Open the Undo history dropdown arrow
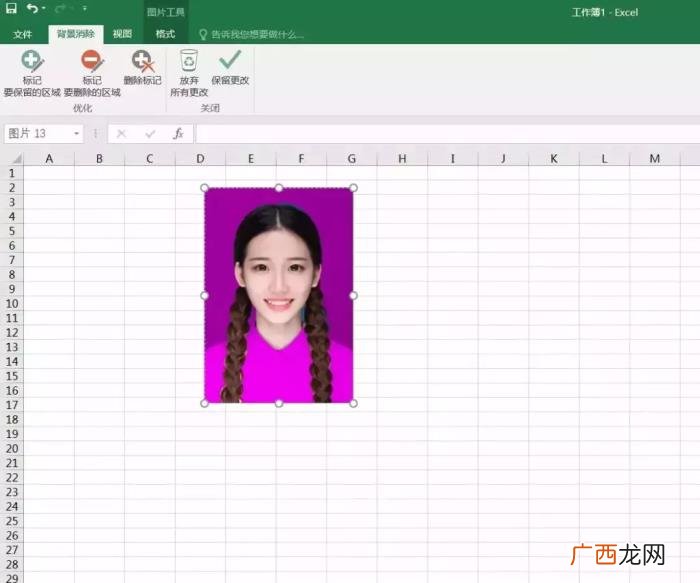This screenshot has width=700, height=583. click(44, 8)
